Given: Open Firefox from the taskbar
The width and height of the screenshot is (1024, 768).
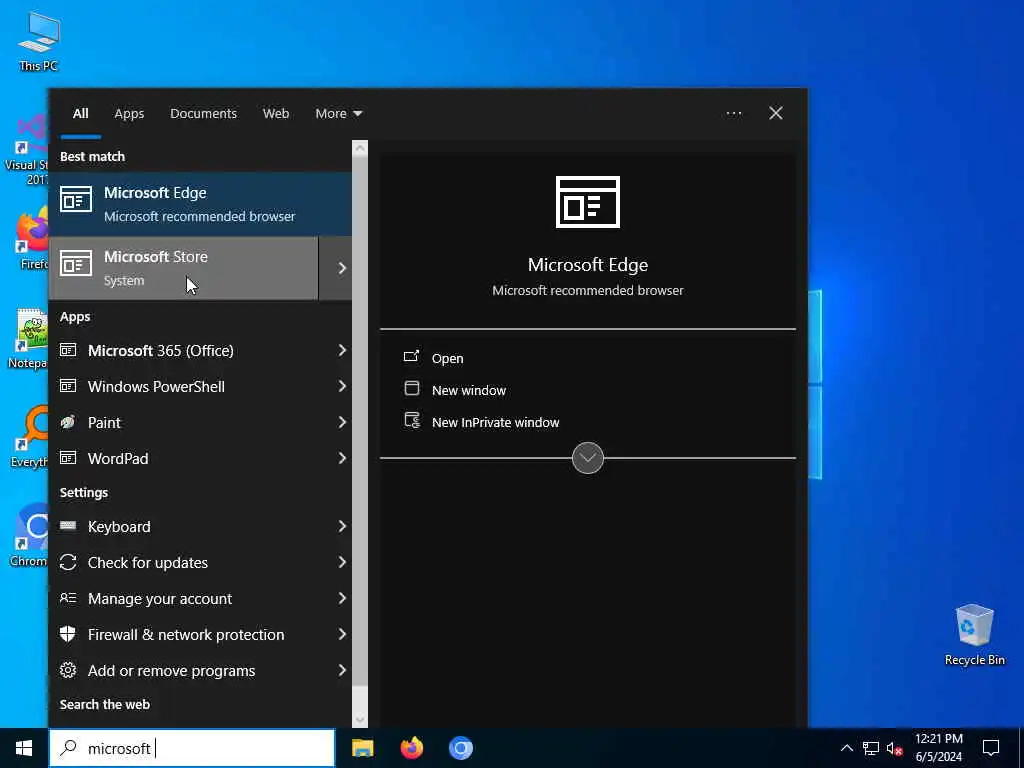Looking at the screenshot, I should click(411, 748).
